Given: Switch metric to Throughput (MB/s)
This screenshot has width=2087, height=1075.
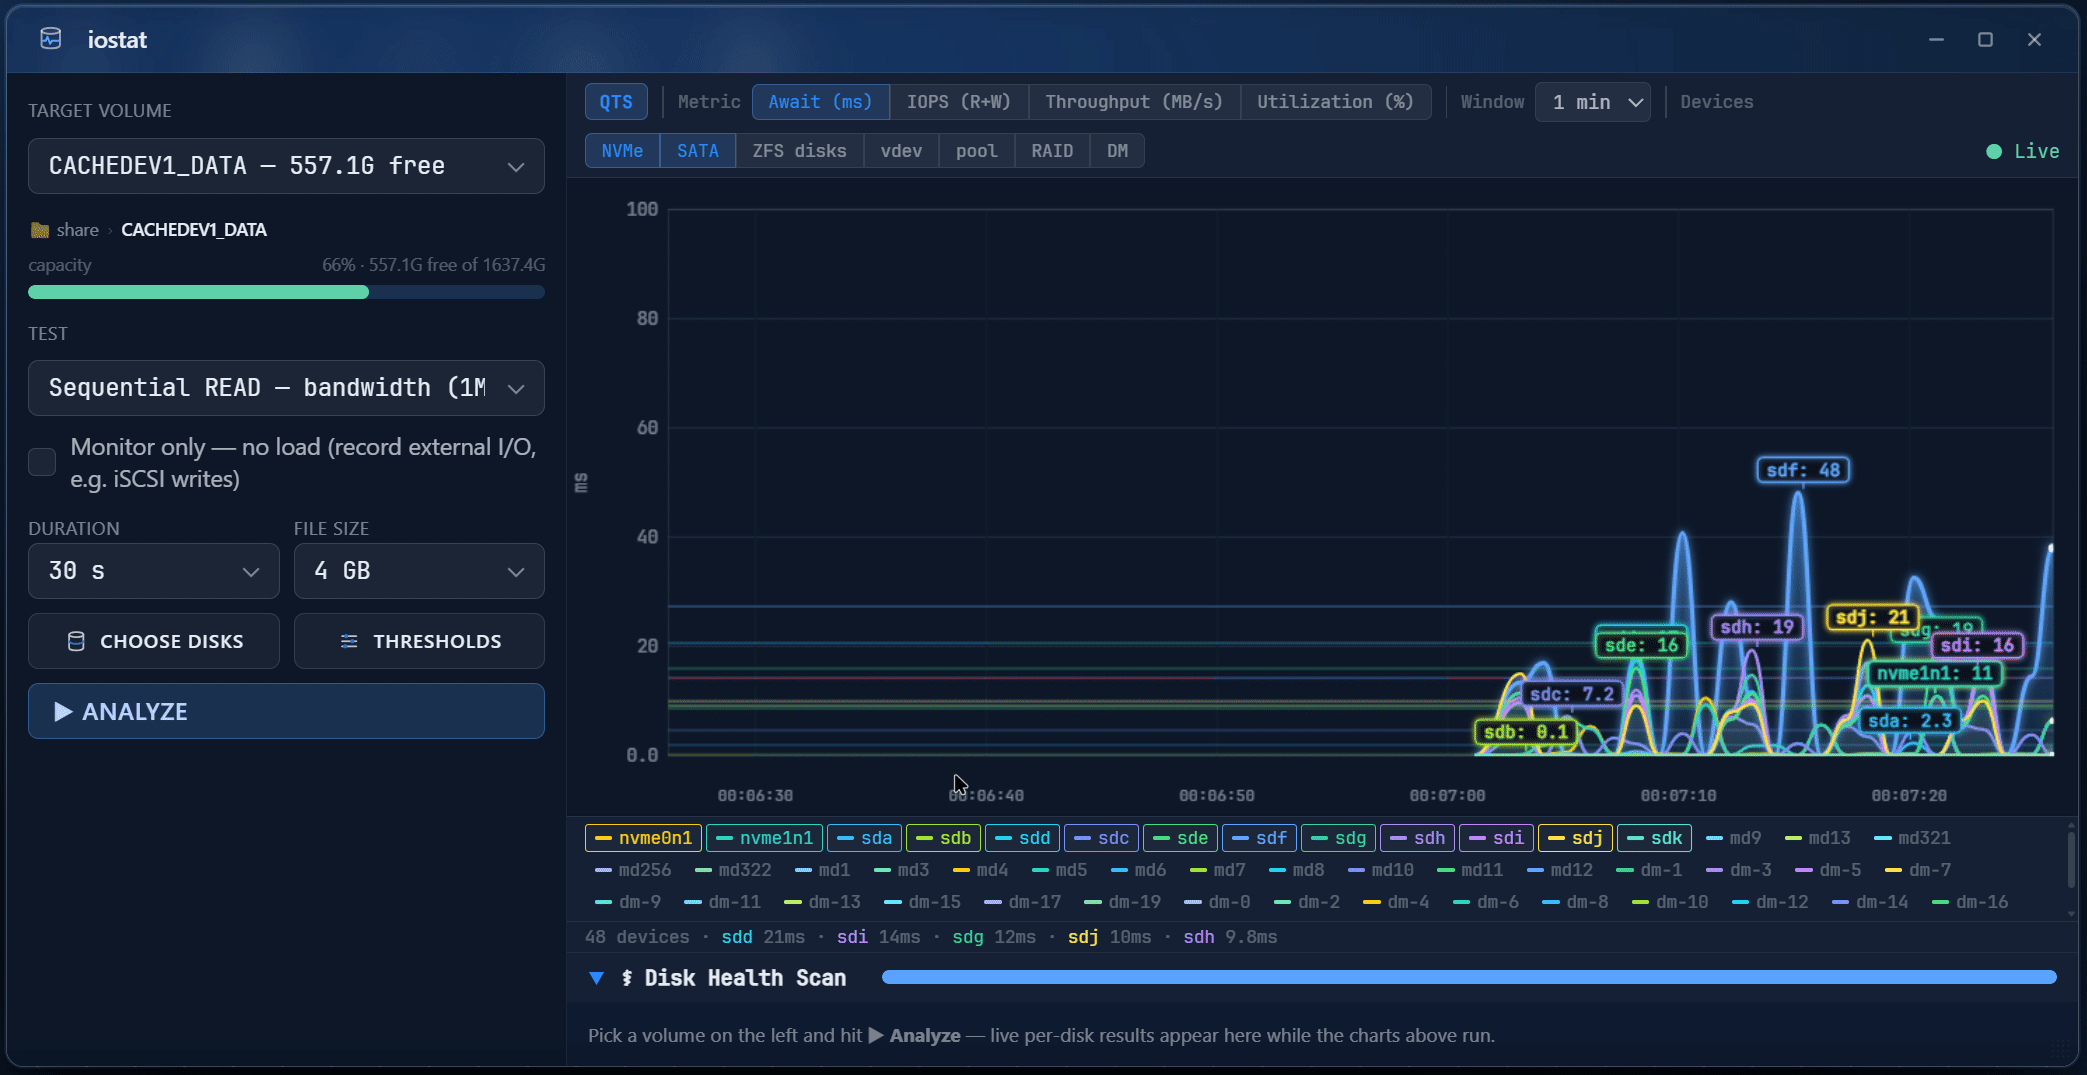Looking at the screenshot, I should point(1134,102).
